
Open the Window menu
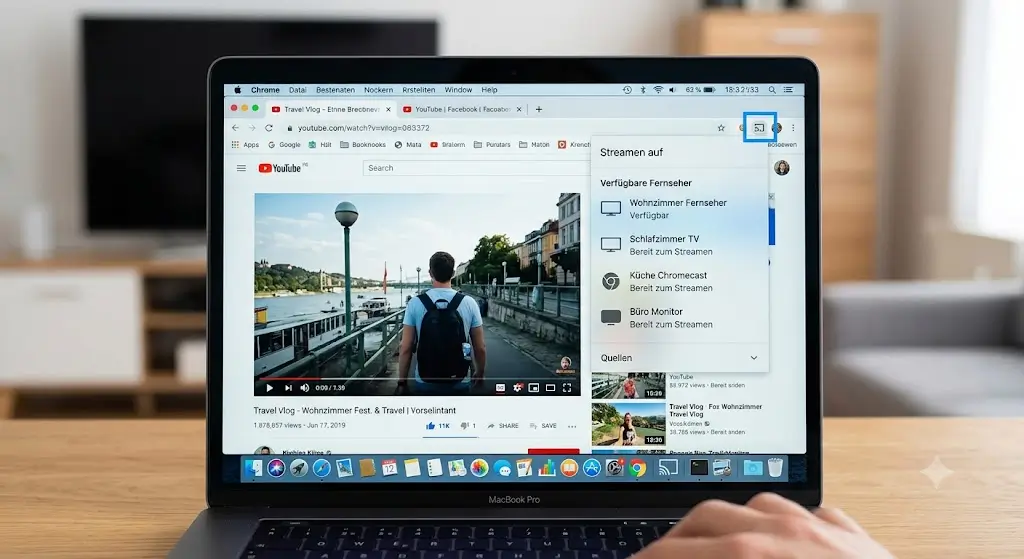[x=458, y=90]
